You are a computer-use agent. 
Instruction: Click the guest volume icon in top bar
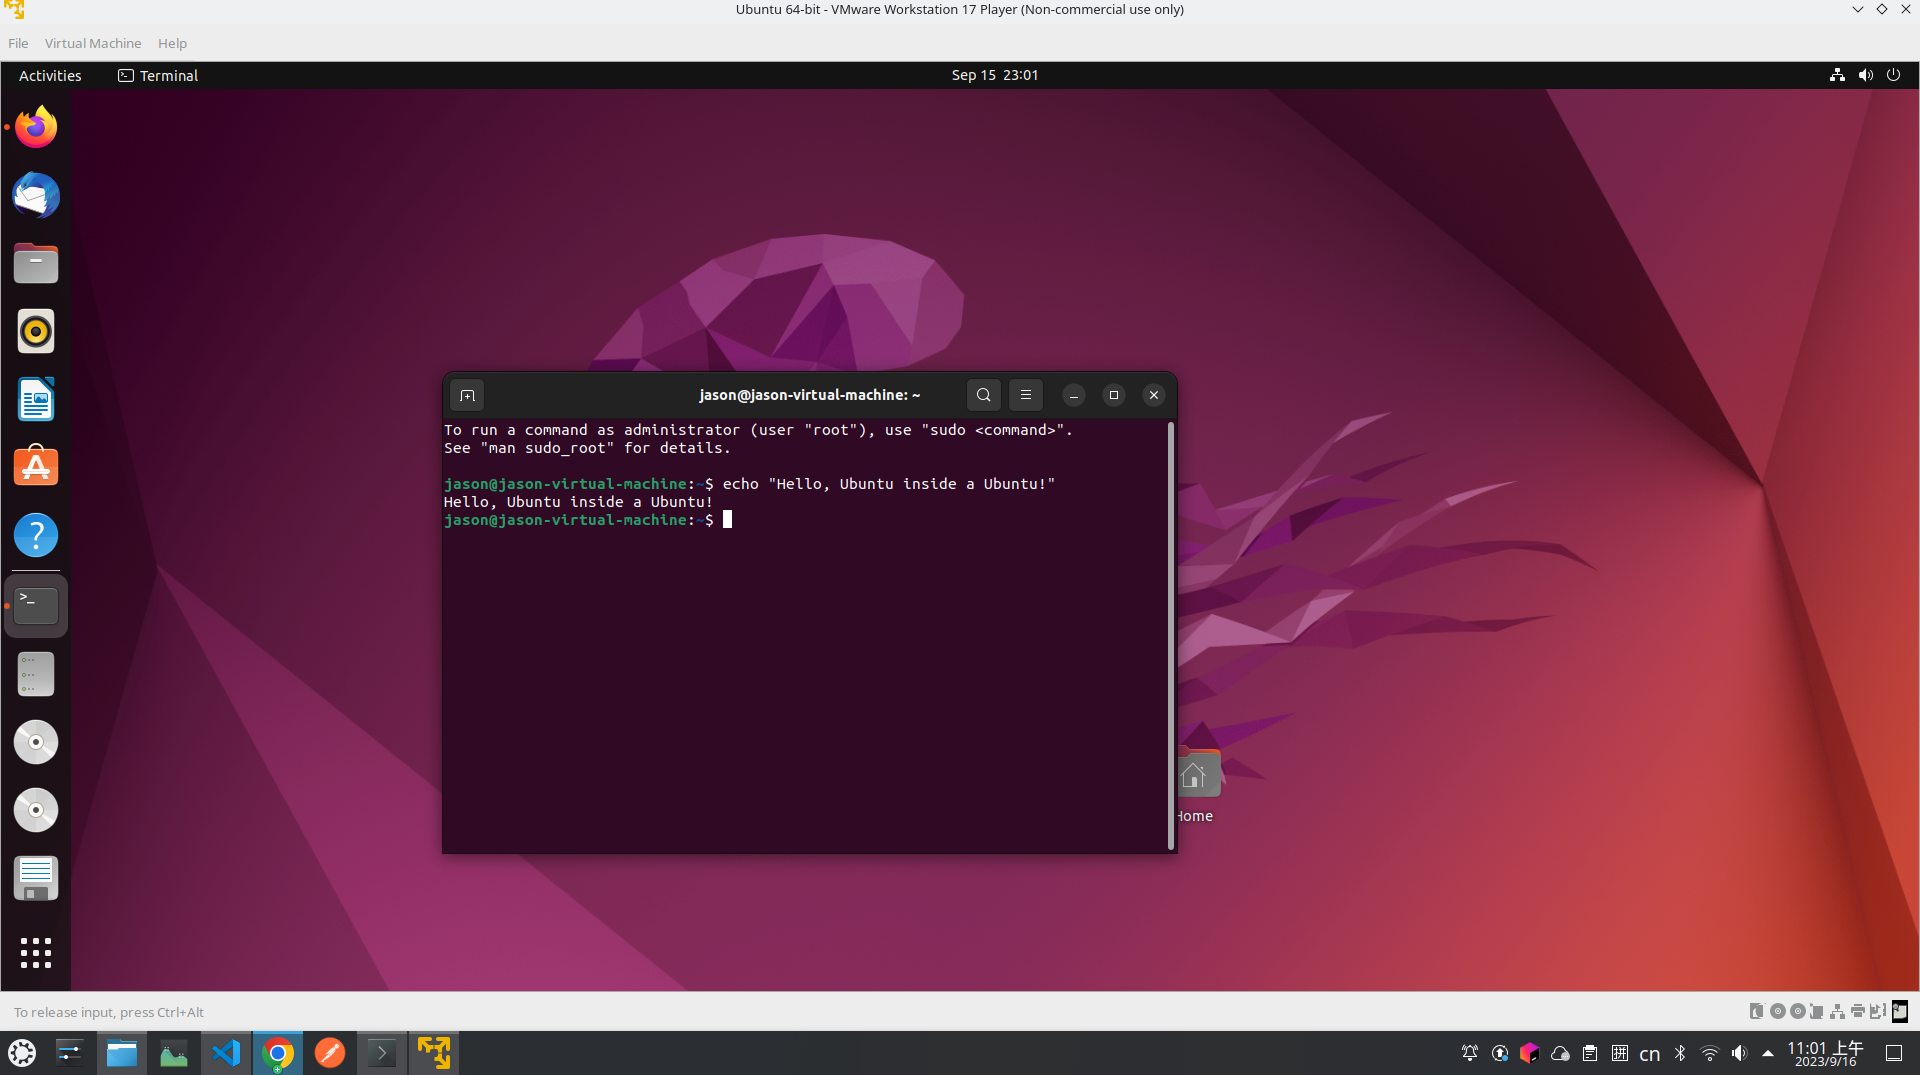(x=1865, y=75)
